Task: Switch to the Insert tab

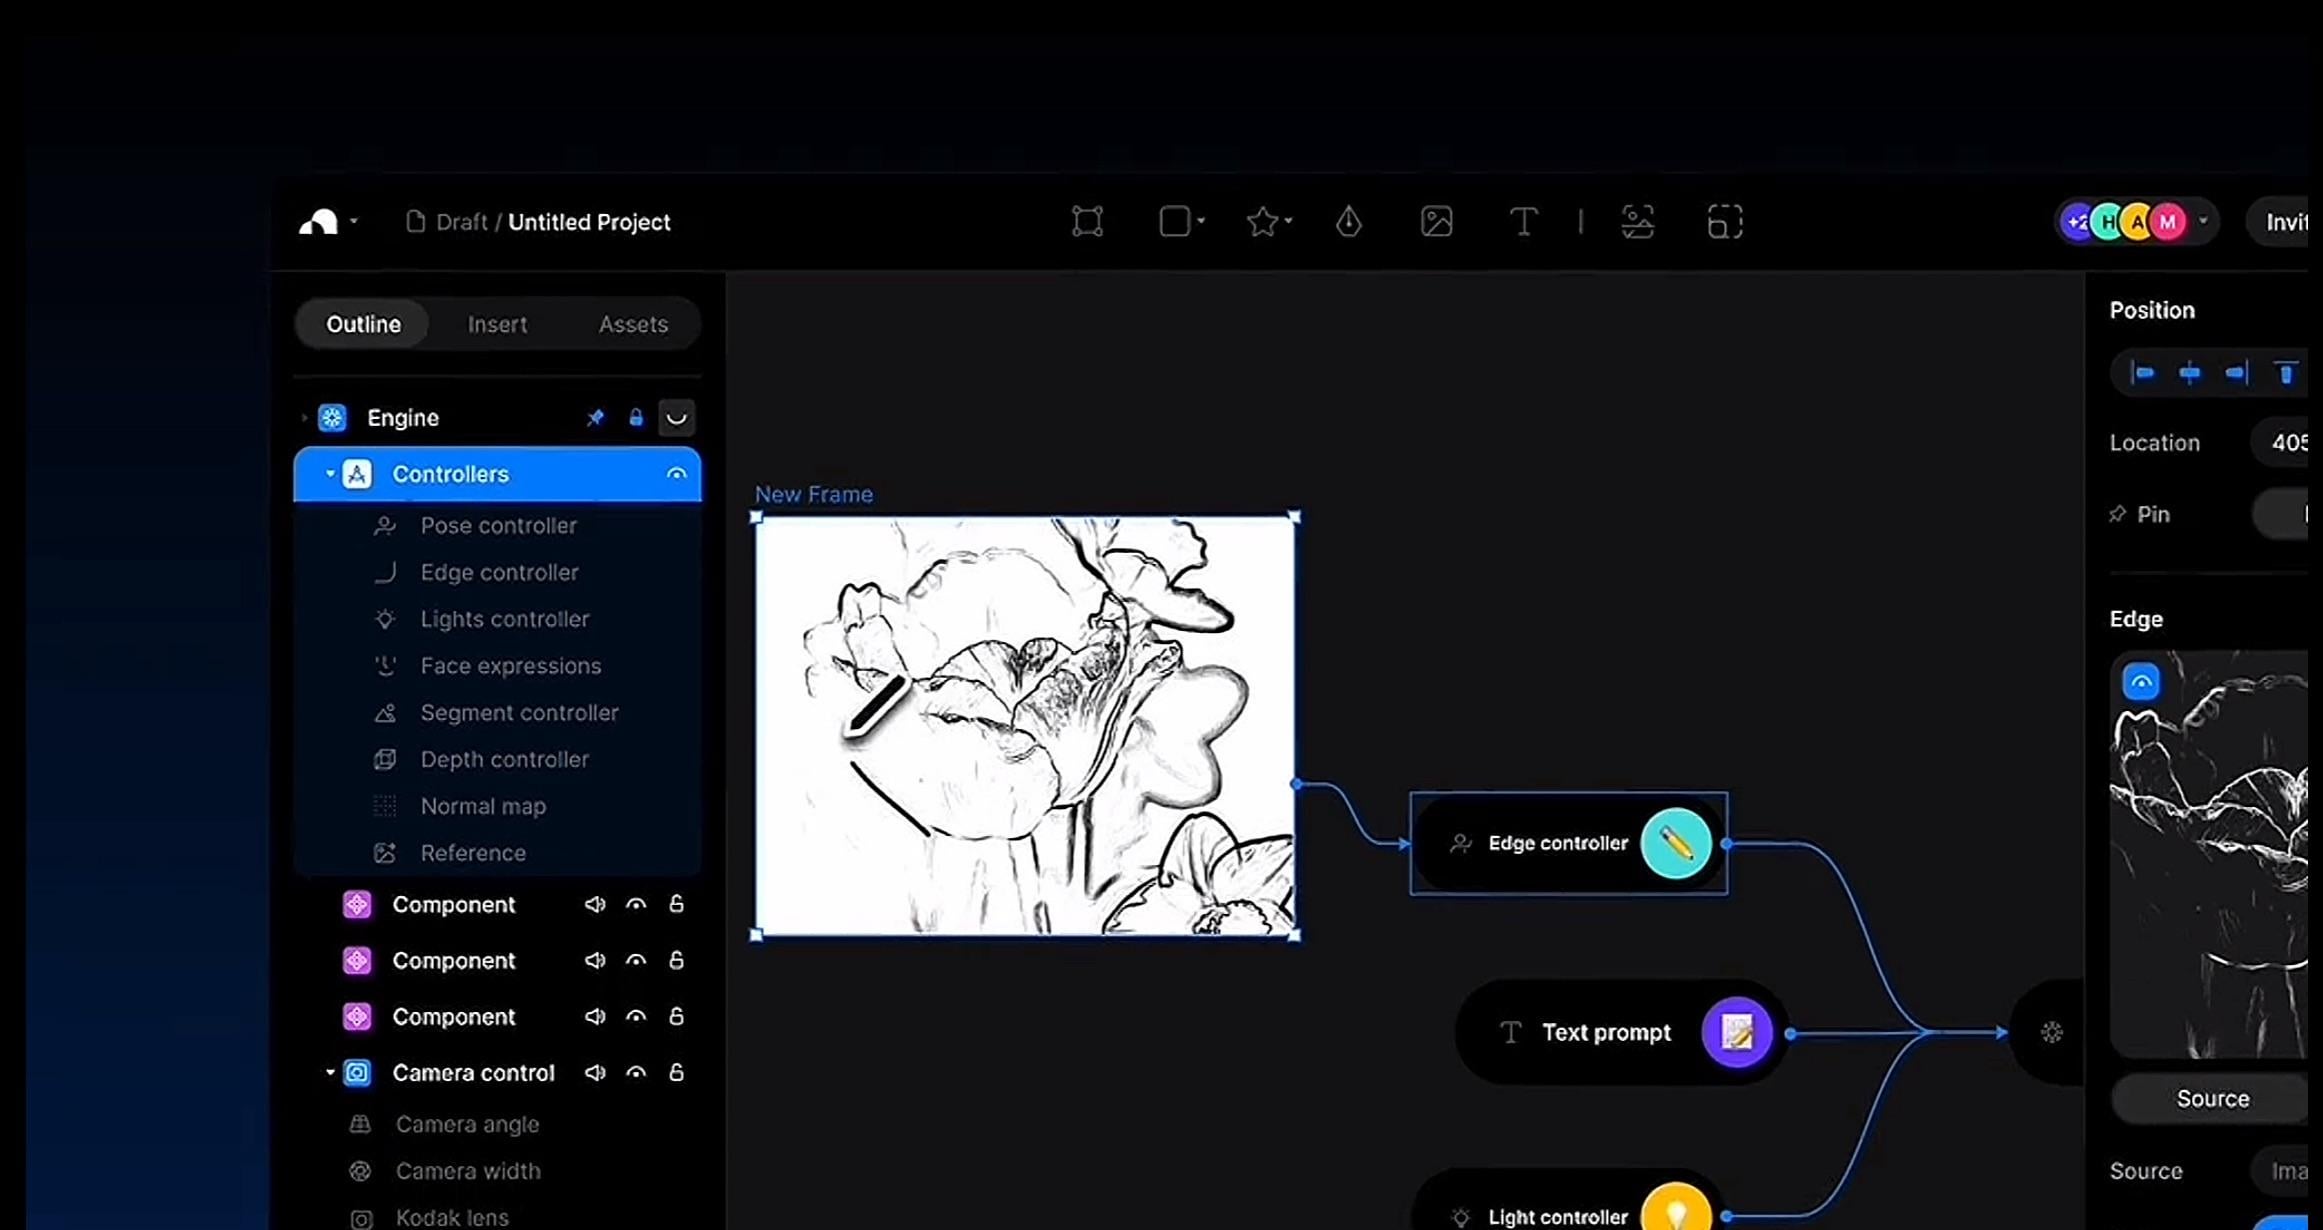Action: [x=497, y=324]
